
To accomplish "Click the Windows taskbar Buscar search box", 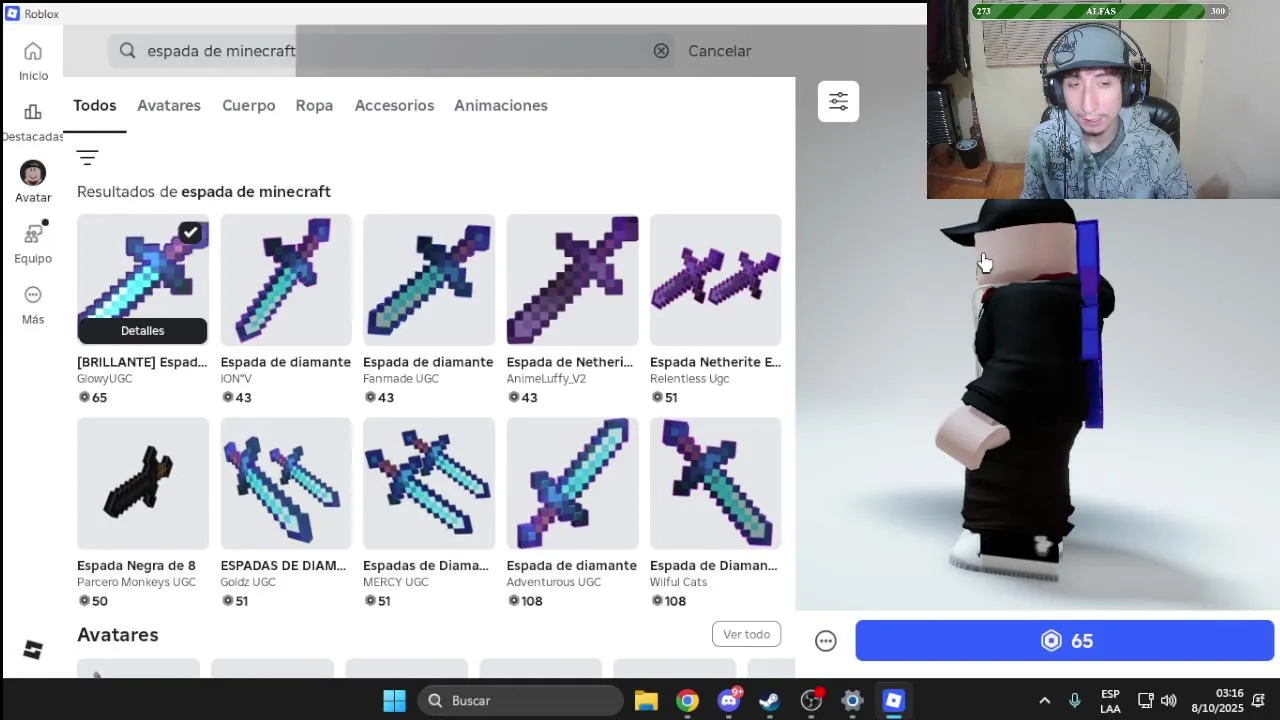I will click(x=520, y=701).
